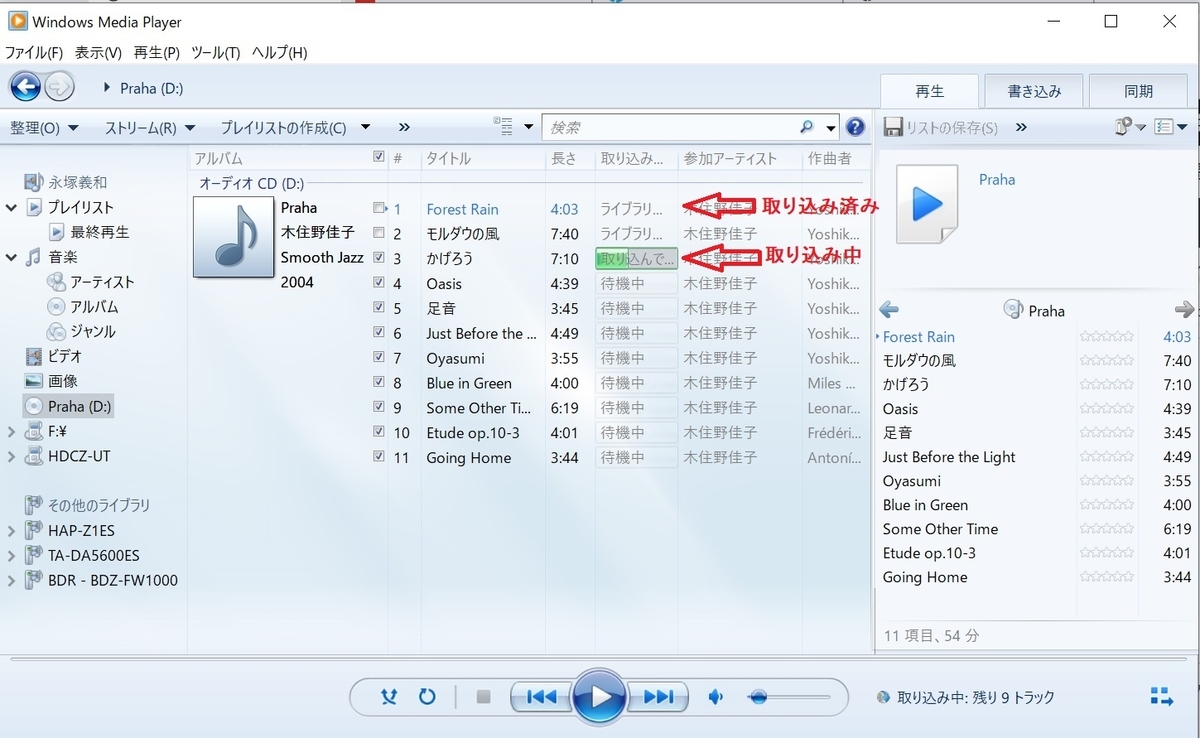This screenshot has height=738, width=1200.
Task: Click the 検索 search input field
Action: (672, 127)
